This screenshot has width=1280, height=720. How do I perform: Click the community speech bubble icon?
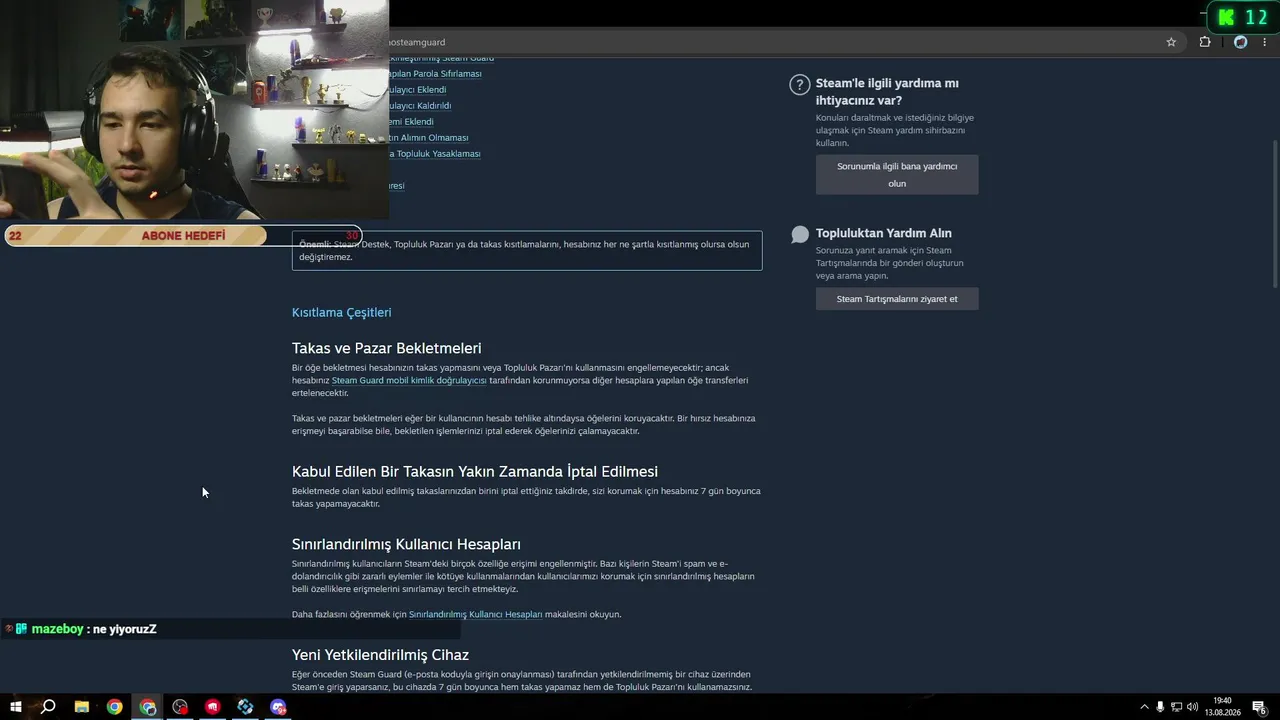tap(800, 234)
